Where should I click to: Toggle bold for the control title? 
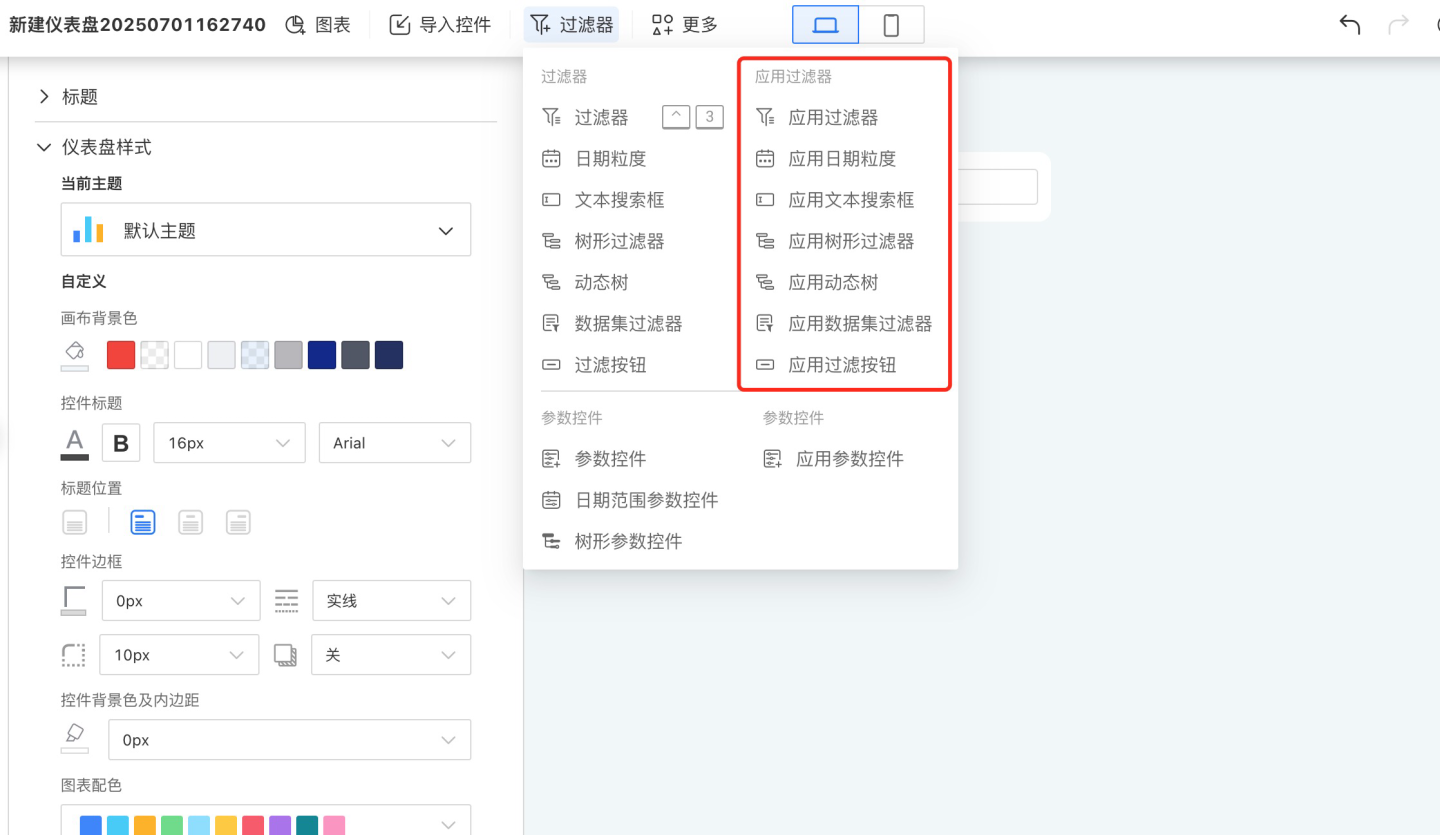click(x=121, y=443)
